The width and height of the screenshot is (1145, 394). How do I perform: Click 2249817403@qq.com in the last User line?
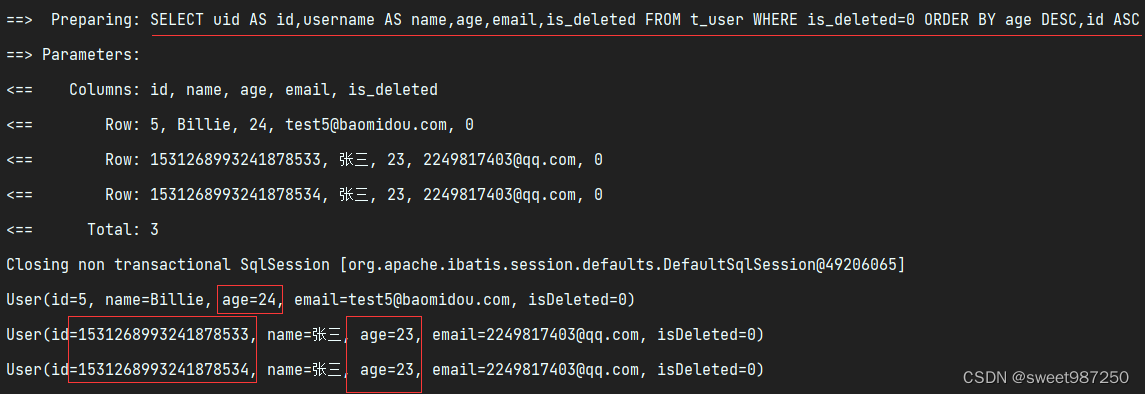click(x=562, y=369)
